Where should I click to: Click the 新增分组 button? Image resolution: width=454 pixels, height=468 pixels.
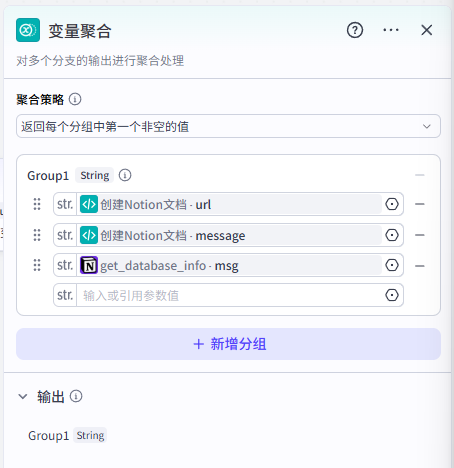(x=228, y=344)
